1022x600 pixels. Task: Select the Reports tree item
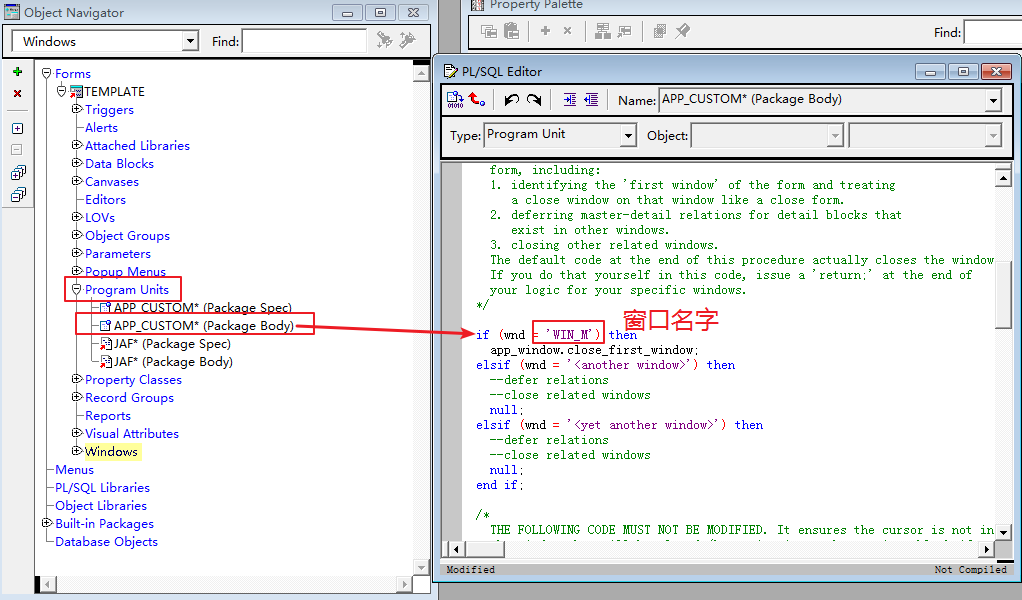click(108, 416)
